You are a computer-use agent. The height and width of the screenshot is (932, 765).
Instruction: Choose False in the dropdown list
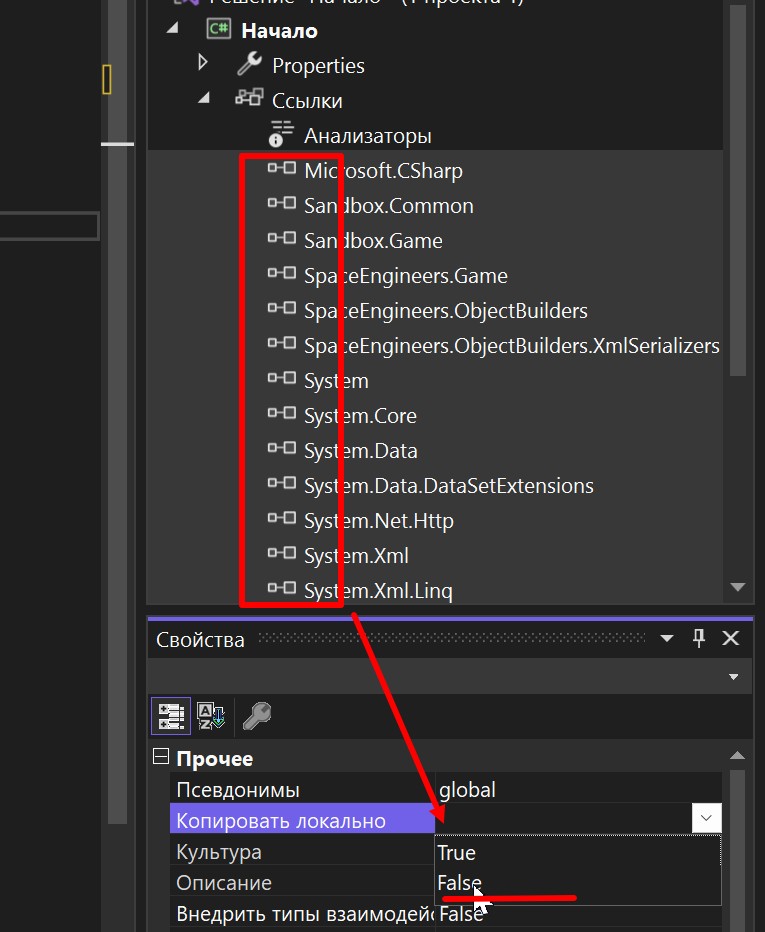point(578,883)
